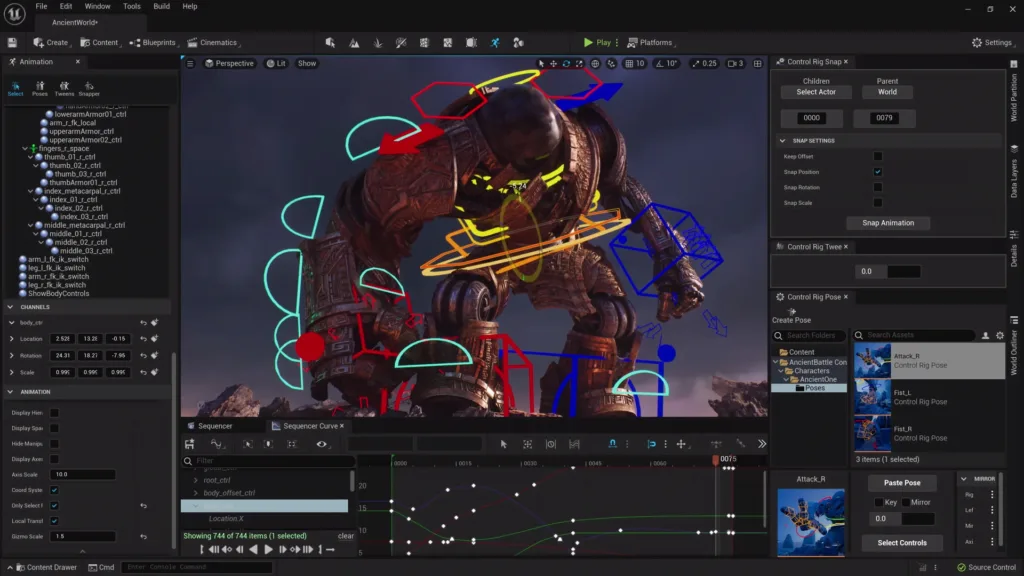Screen dimensions: 1024x576
Task: Open viewport hamburger options menu
Action: [190, 63]
